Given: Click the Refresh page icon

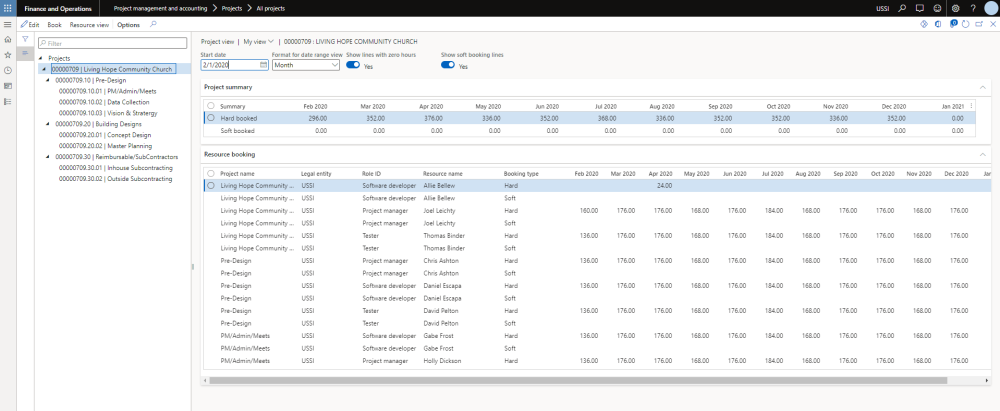Looking at the screenshot, I should pyautogui.click(x=964, y=24).
